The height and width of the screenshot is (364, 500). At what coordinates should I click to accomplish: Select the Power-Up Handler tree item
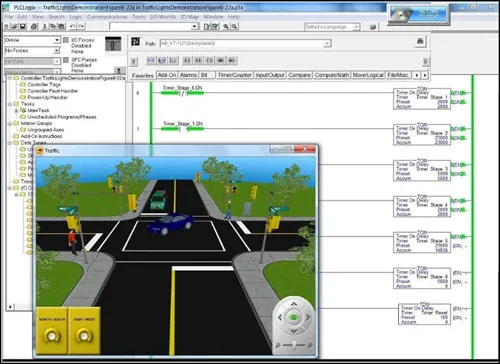(x=44, y=97)
